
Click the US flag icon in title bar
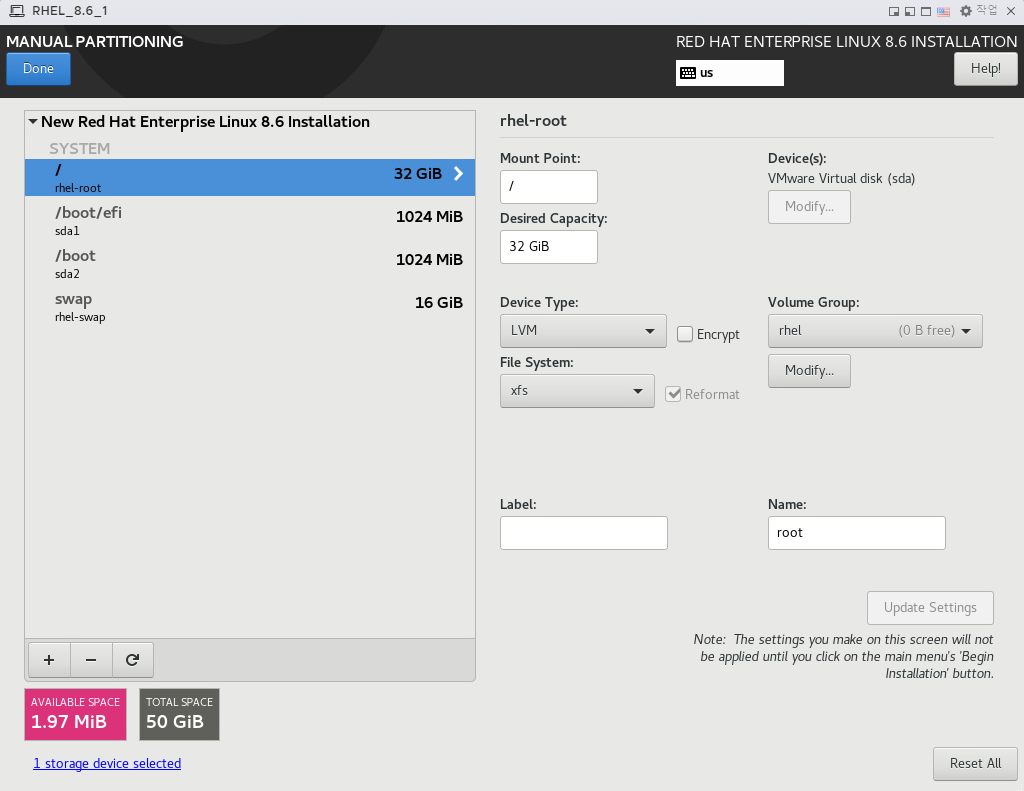click(x=943, y=11)
